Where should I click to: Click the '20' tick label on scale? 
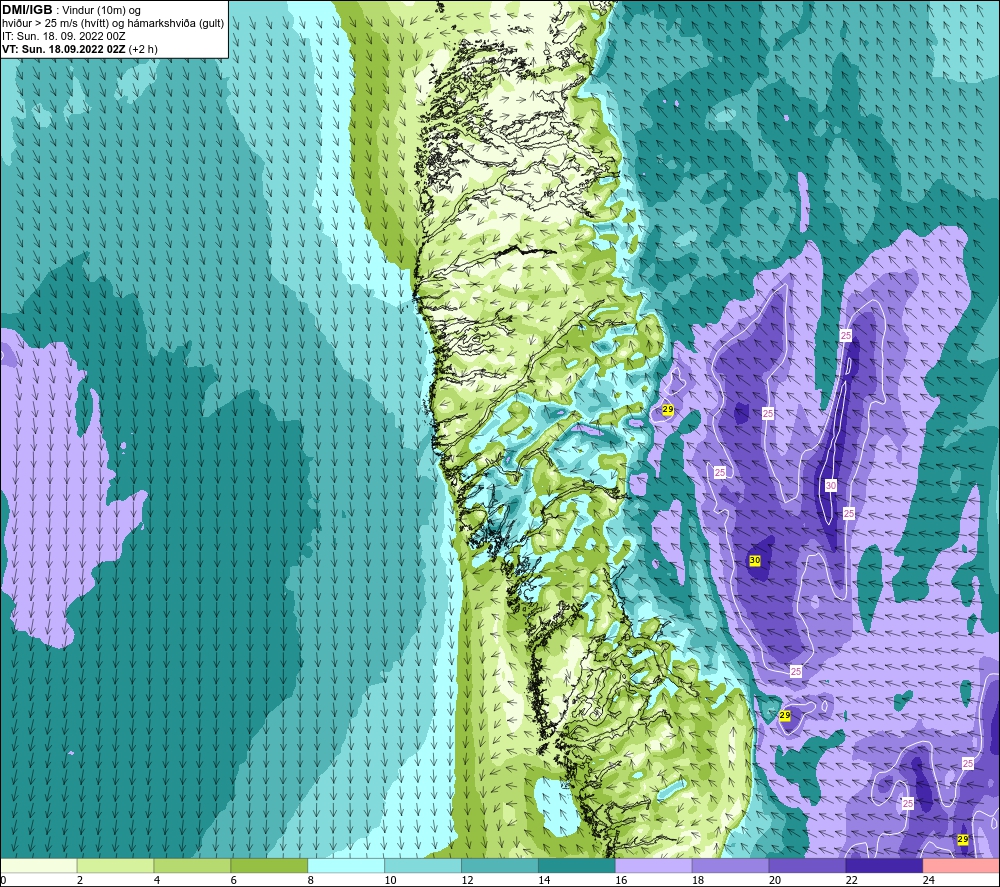[775, 880]
